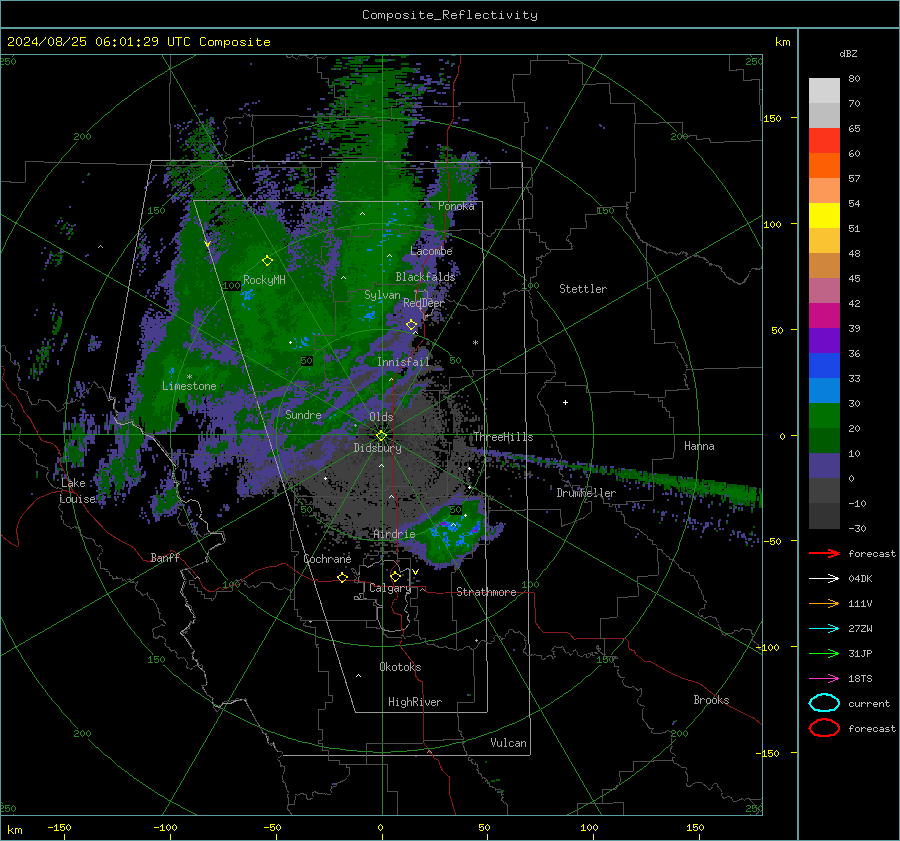Click the Blackfalds town label
This screenshot has height=841, width=900.
[425, 277]
